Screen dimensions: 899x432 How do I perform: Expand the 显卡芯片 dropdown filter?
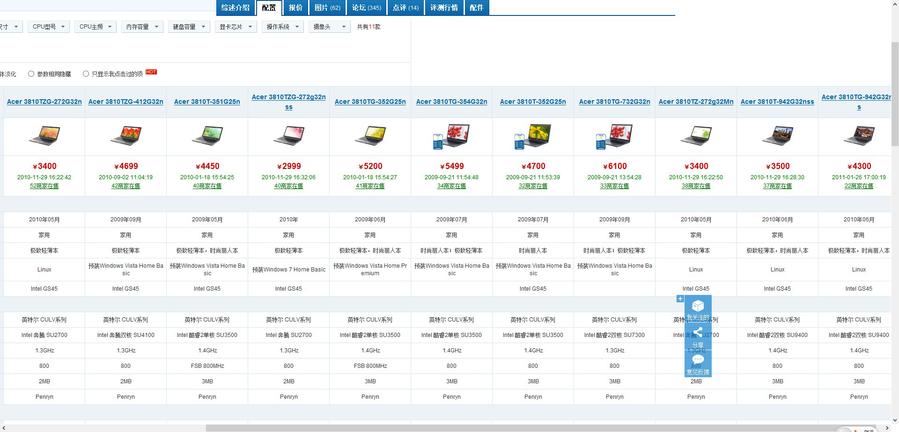[x=236, y=26]
